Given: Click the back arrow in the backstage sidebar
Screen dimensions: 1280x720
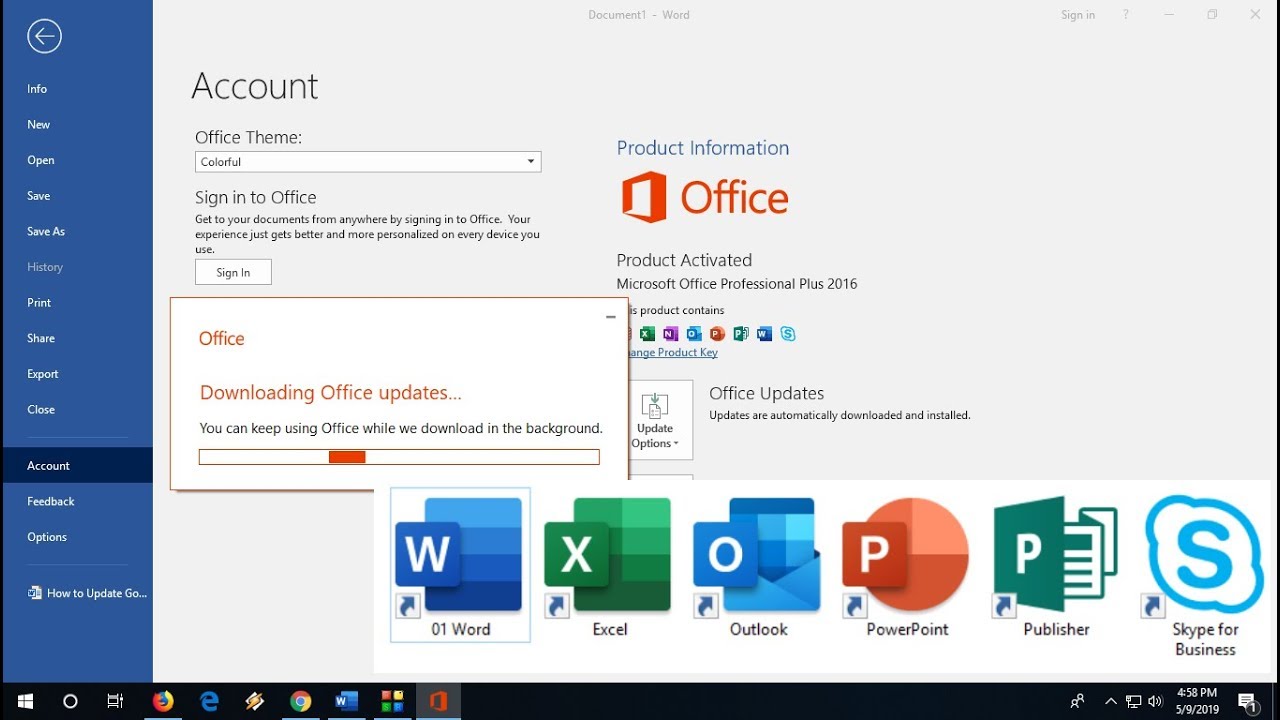Looking at the screenshot, I should tap(44, 37).
